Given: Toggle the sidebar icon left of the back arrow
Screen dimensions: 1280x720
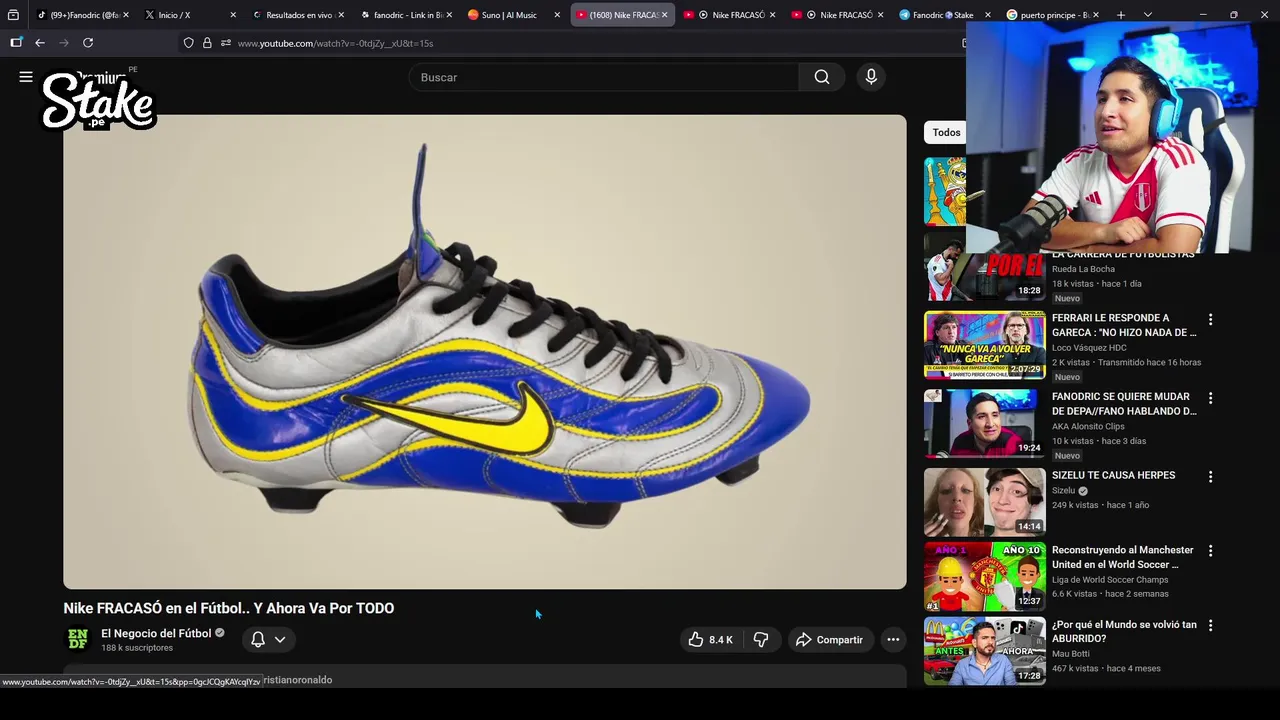Looking at the screenshot, I should pyautogui.click(x=16, y=43).
